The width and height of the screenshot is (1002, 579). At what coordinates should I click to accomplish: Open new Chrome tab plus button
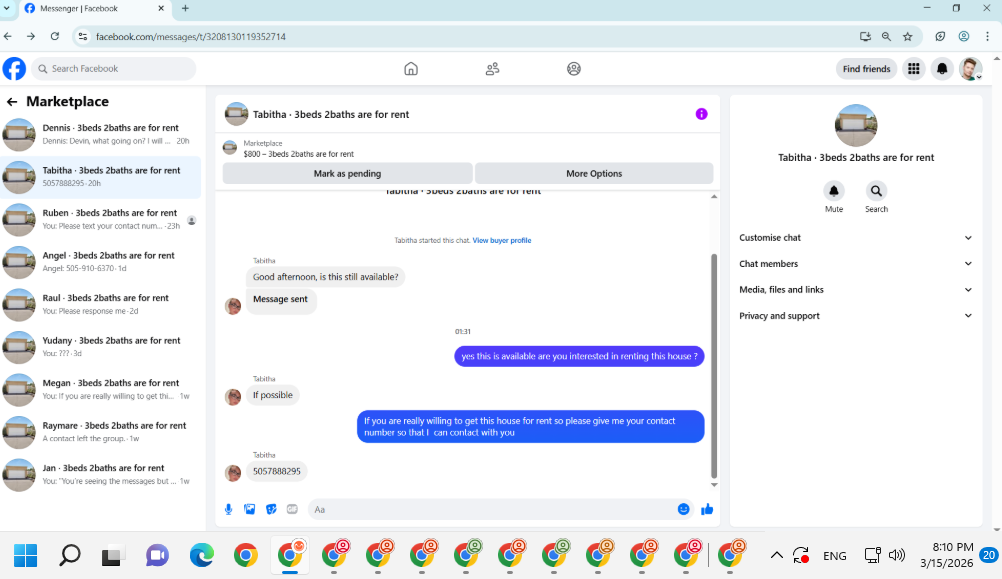(185, 8)
